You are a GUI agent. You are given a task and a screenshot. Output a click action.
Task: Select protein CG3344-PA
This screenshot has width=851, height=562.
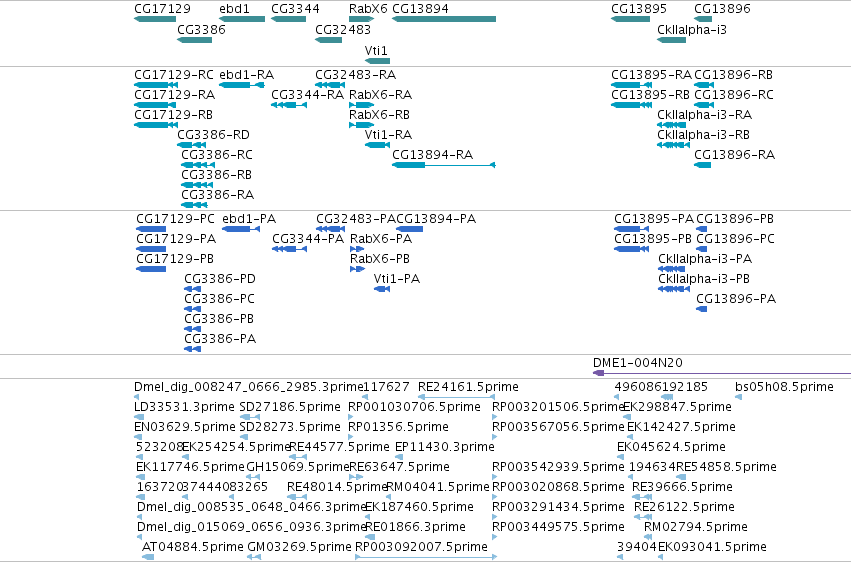(289, 249)
